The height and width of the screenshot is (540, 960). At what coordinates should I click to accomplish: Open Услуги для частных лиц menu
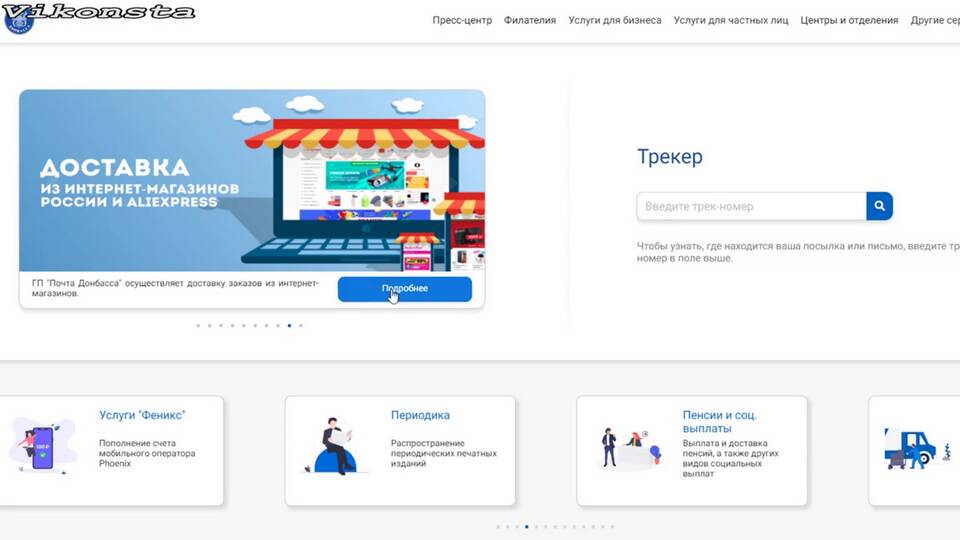(x=731, y=20)
